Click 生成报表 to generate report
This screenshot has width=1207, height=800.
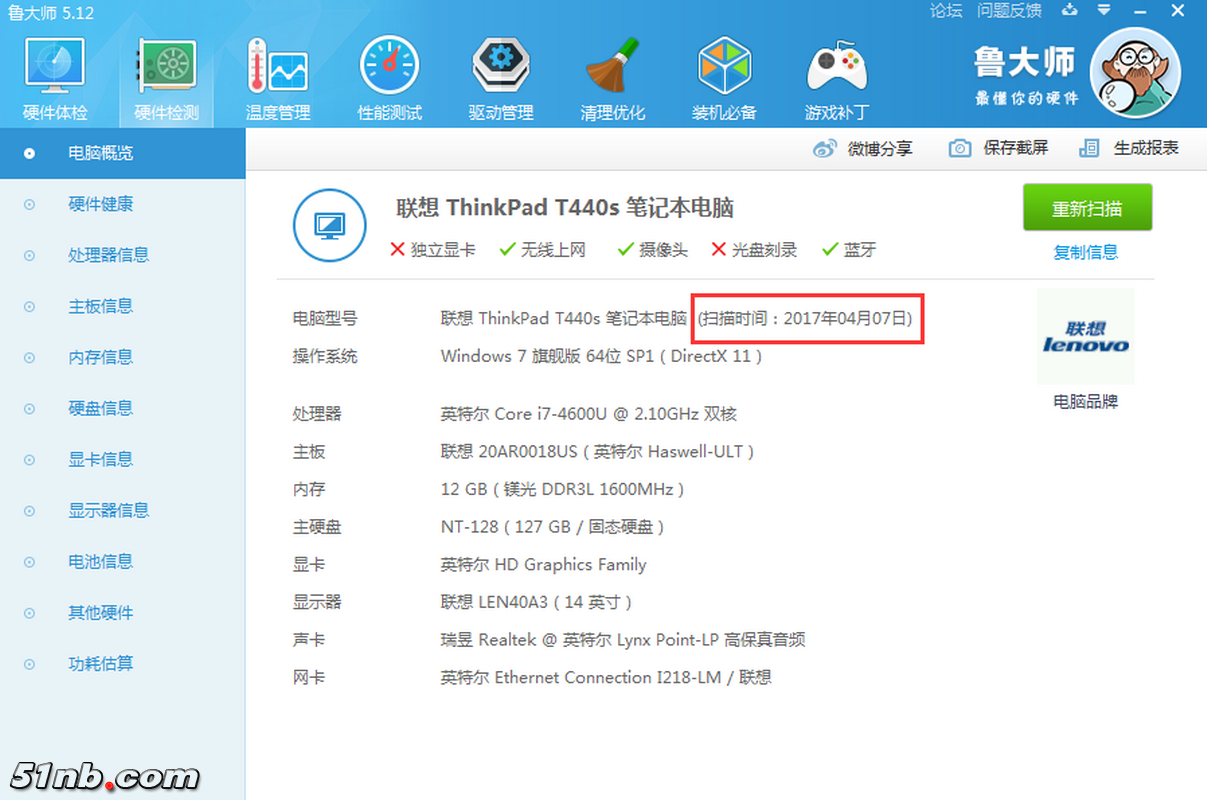pos(1129,148)
